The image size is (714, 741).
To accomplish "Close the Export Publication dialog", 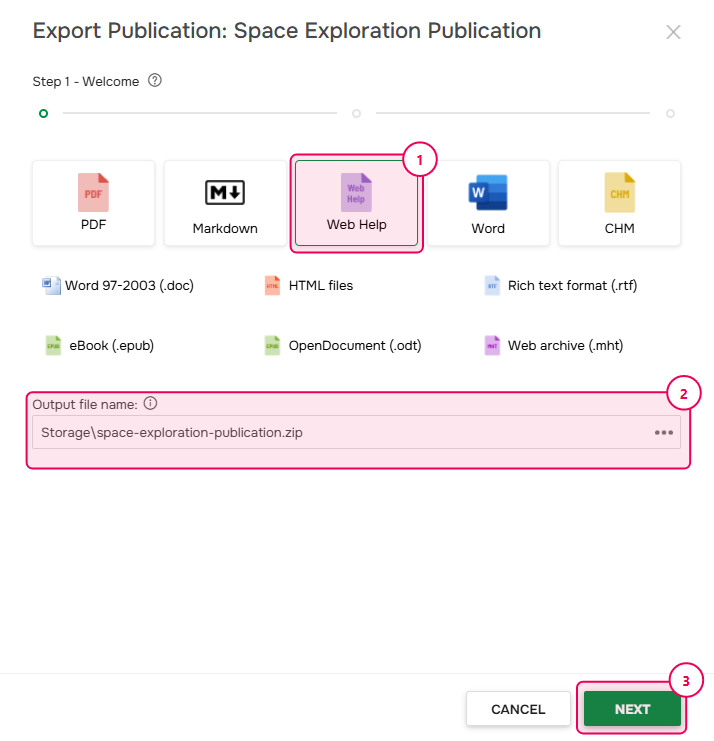I will pyautogui.click(x=673, y=32).
